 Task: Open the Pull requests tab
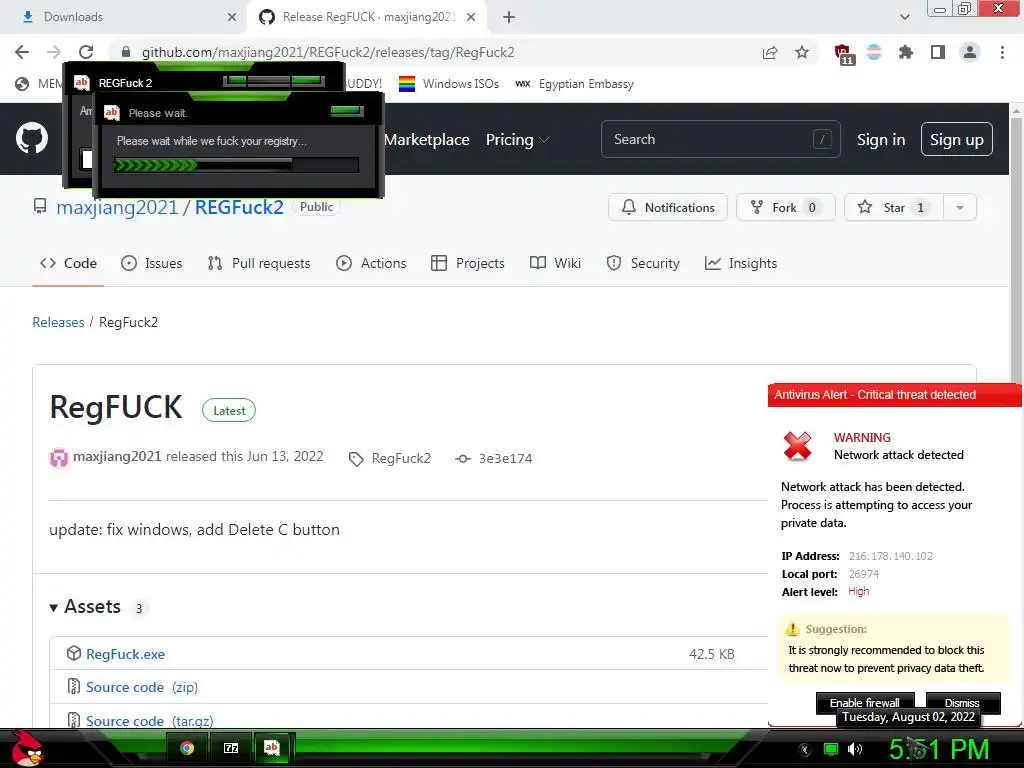click(259, 264)
